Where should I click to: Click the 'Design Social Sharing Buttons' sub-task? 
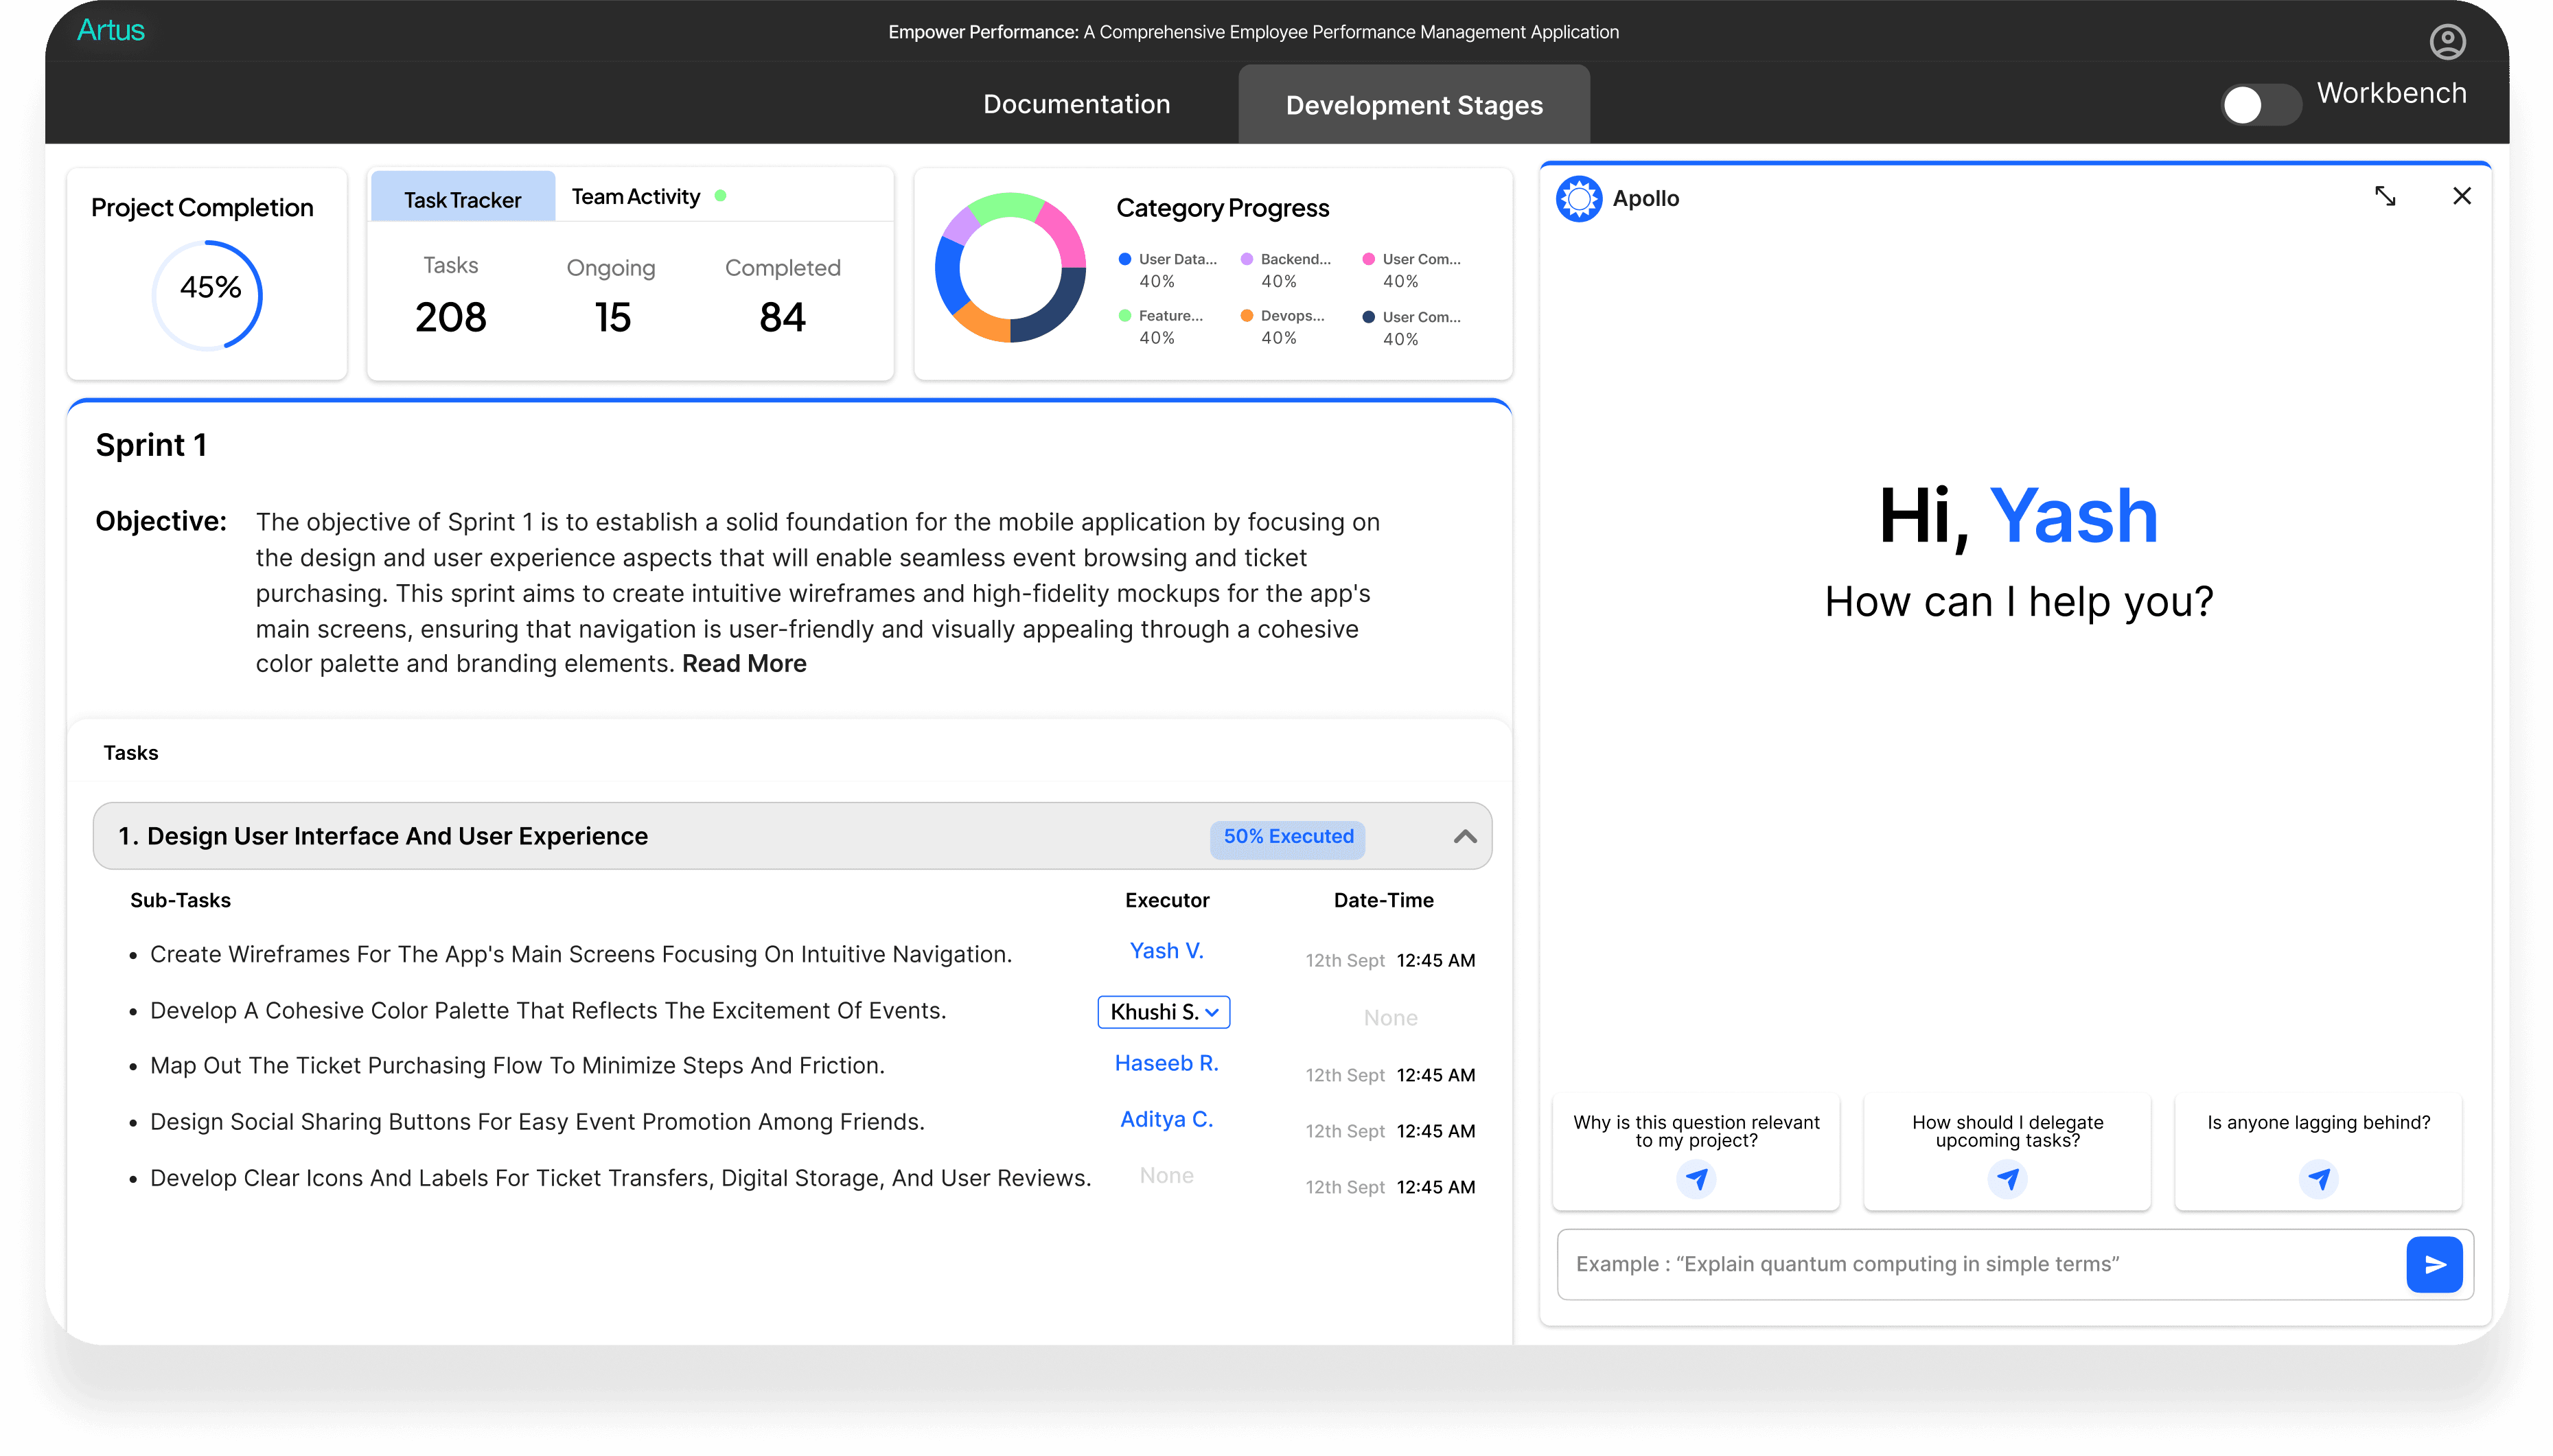(x=537, y=1122)
